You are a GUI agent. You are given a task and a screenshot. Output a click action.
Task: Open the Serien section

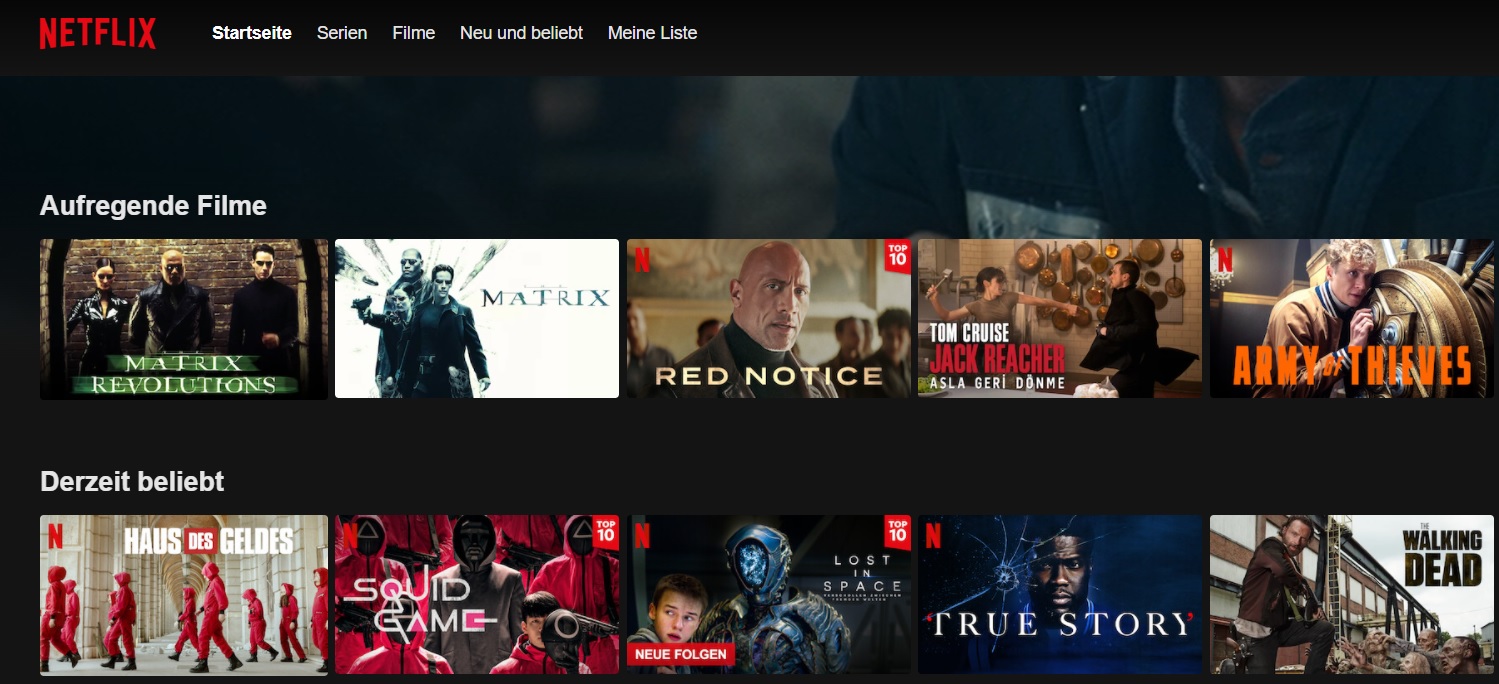pyautogui.click(x=342, y=33)
